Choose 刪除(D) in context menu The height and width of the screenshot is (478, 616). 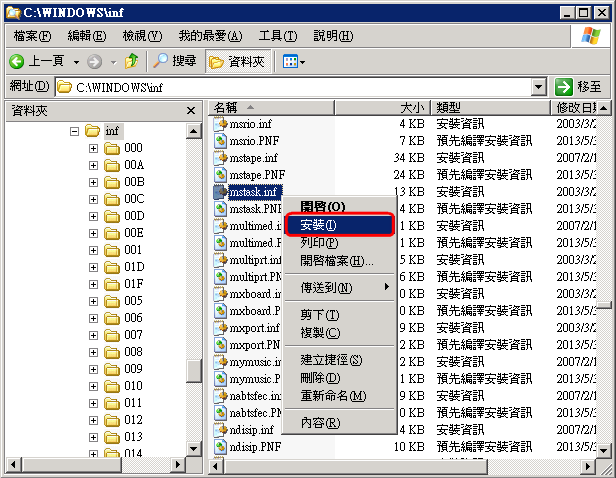339,378
